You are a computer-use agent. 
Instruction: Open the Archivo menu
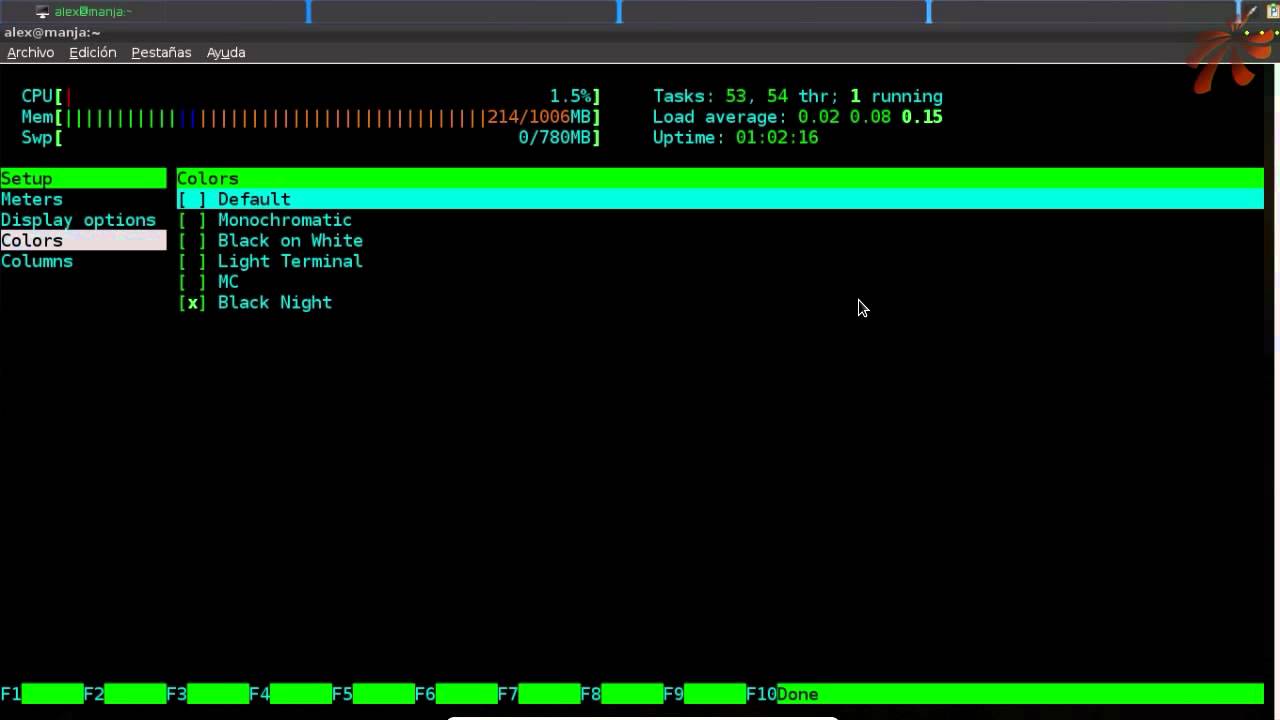(x=30, y=52)
